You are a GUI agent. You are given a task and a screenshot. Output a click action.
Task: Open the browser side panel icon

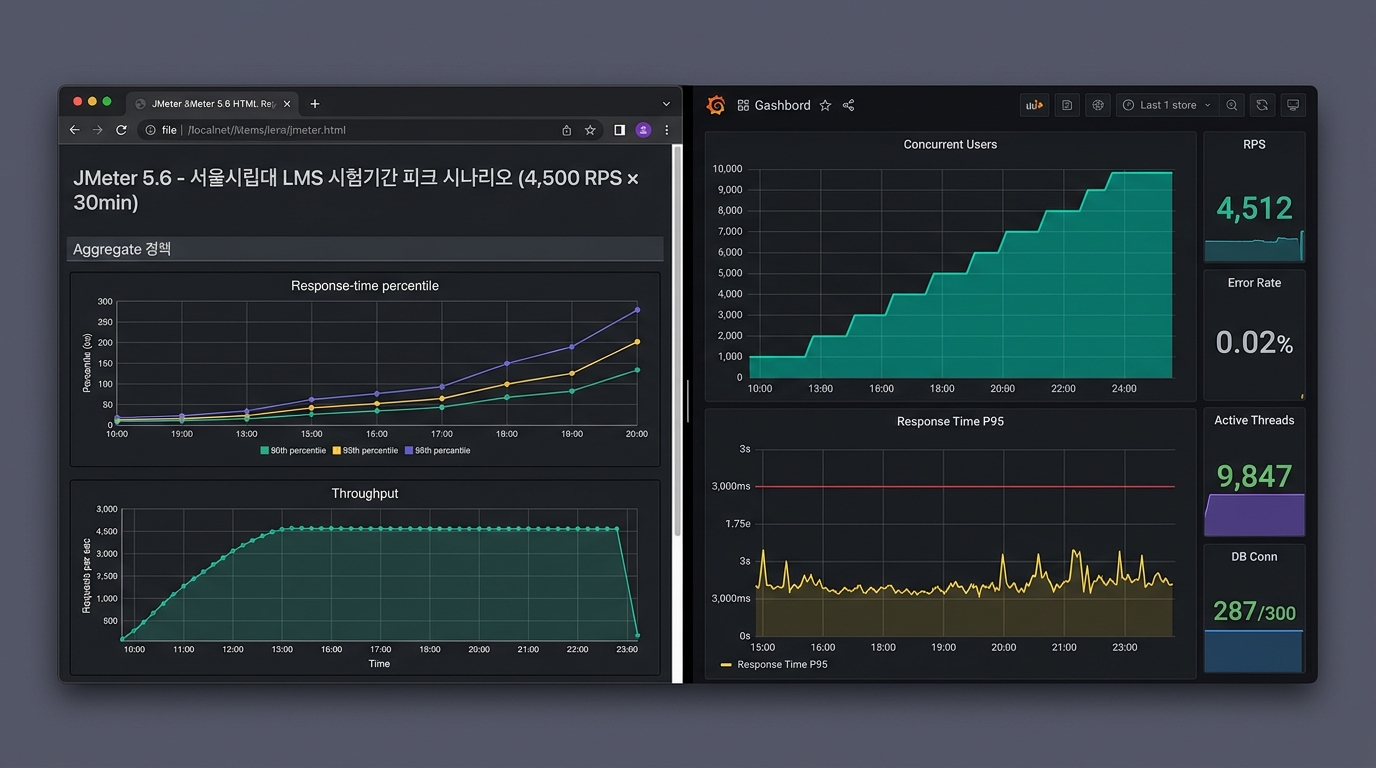point(620,130)
